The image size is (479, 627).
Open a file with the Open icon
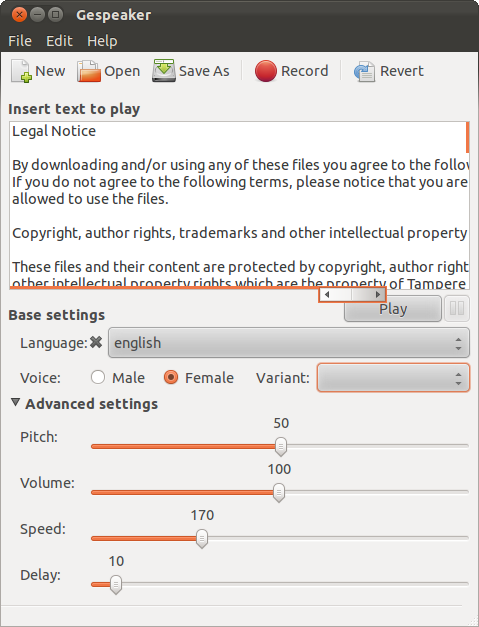tap(89, 71)
